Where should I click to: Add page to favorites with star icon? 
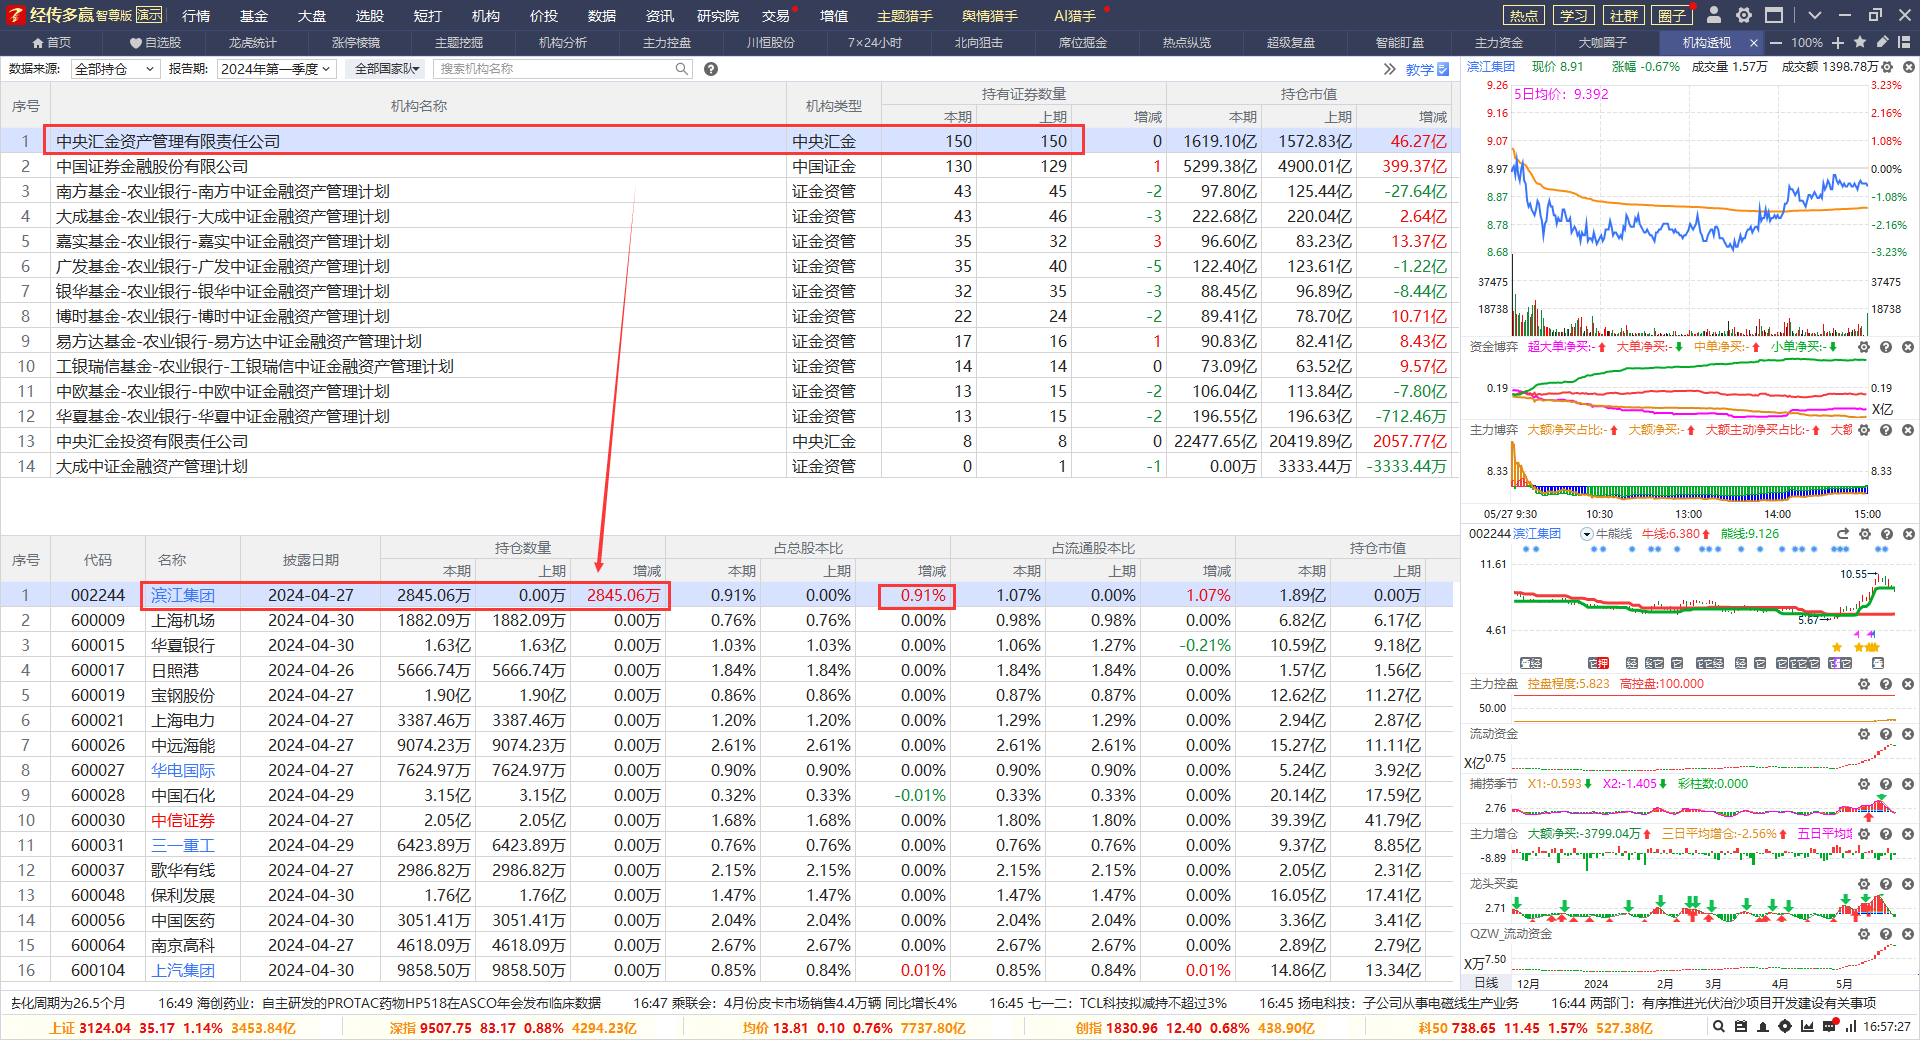point(1860,42)
